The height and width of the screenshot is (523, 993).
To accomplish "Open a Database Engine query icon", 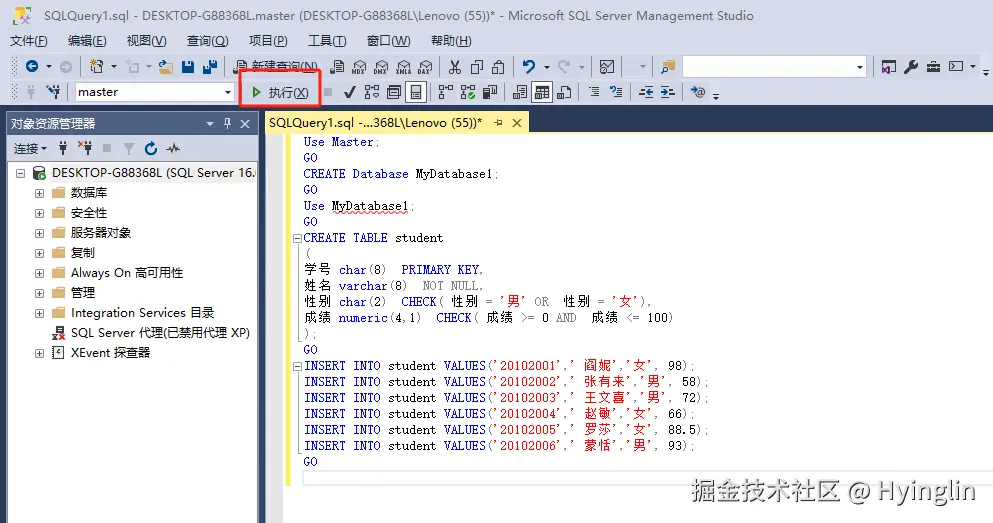I will pyautogui.click(x=338, y=66).
